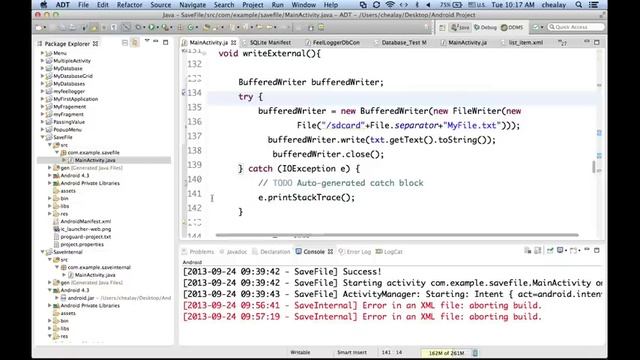Maximize the Package Explorer panel
The image size is (640, 360).
(x=166, y=42)
